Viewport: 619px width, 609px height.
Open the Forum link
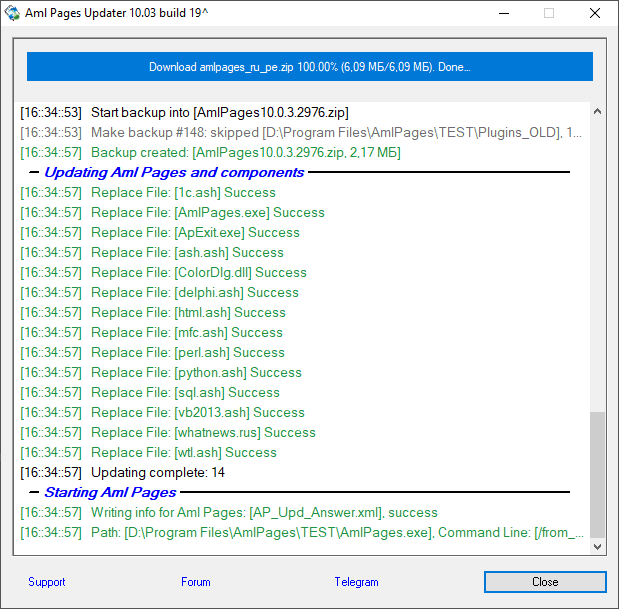pos(196,582)
